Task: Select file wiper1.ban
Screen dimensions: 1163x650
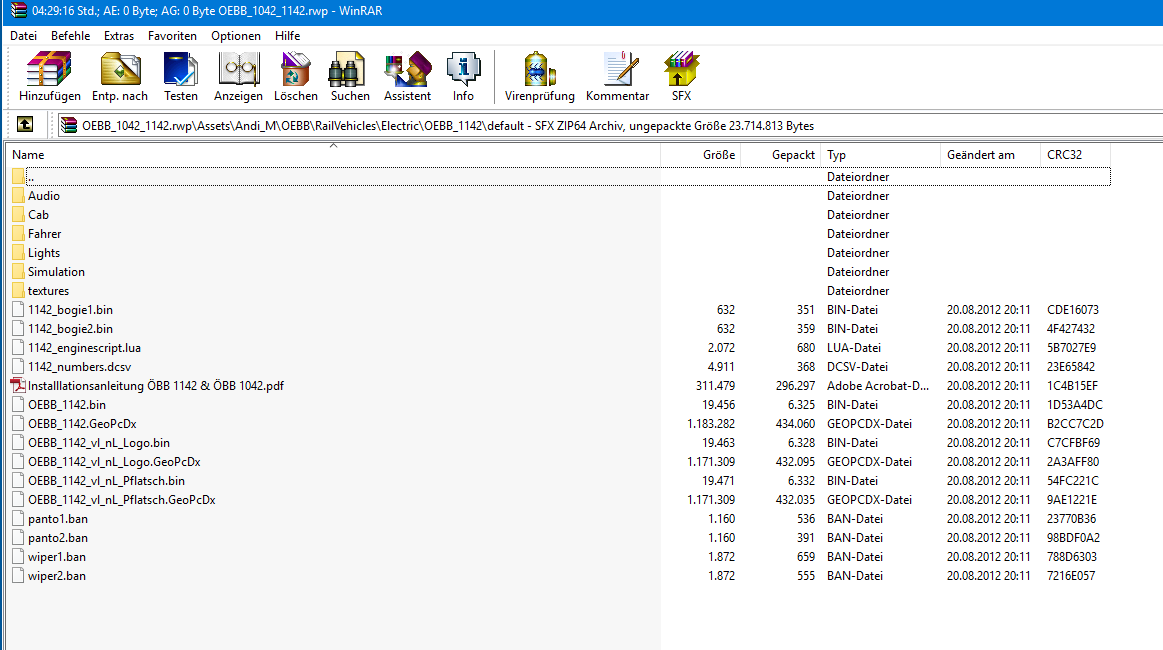Action: [57, 557]
